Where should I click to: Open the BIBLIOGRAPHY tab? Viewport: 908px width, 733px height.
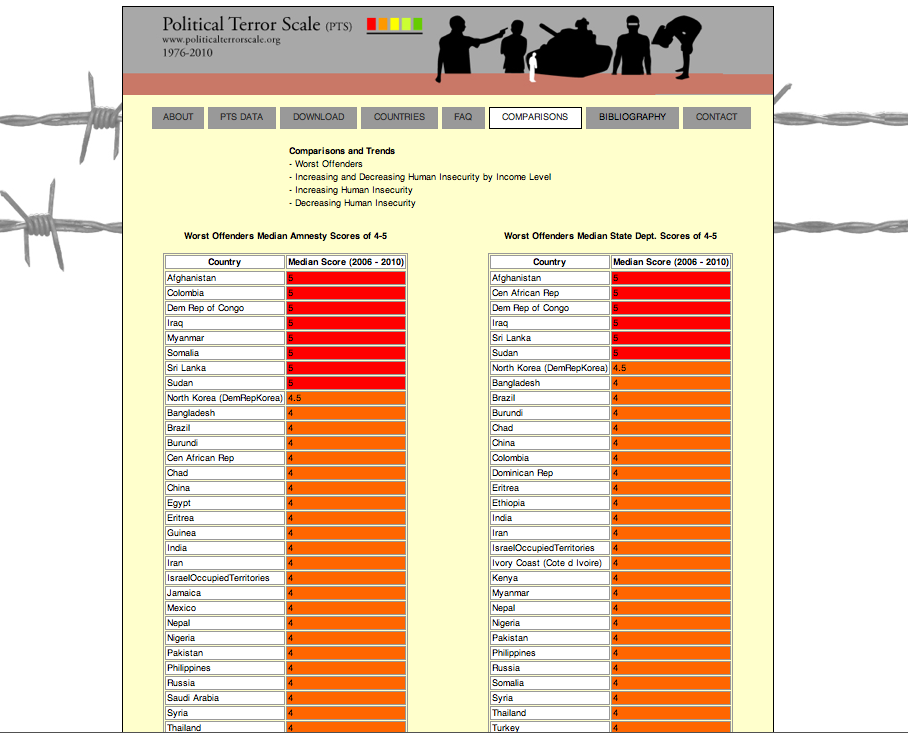click(x=632, y=118)
